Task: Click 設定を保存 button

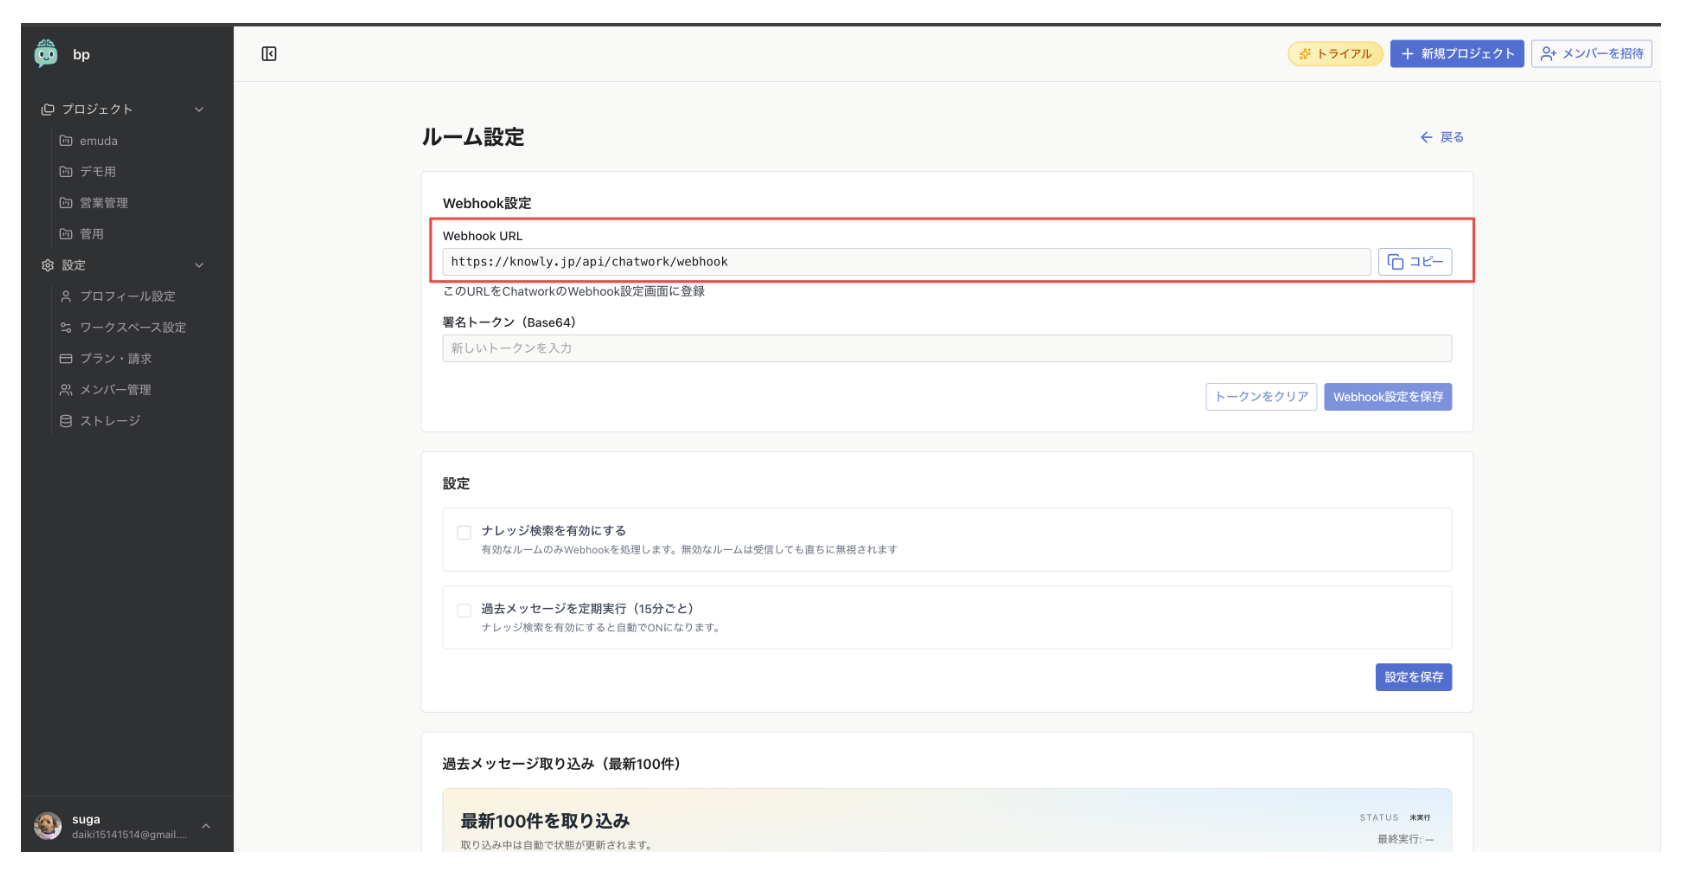Action: tap(1414, 677)
